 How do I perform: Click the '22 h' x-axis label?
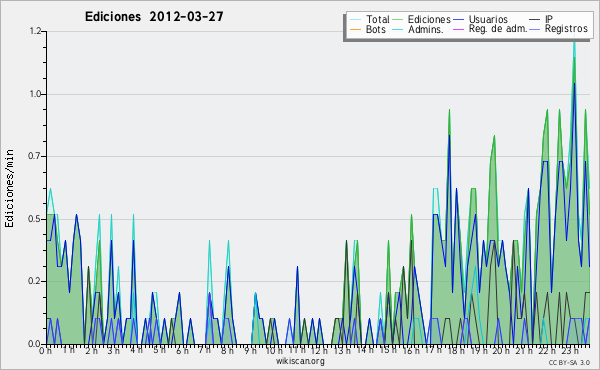pyautogui.click(x=546, y=351)
